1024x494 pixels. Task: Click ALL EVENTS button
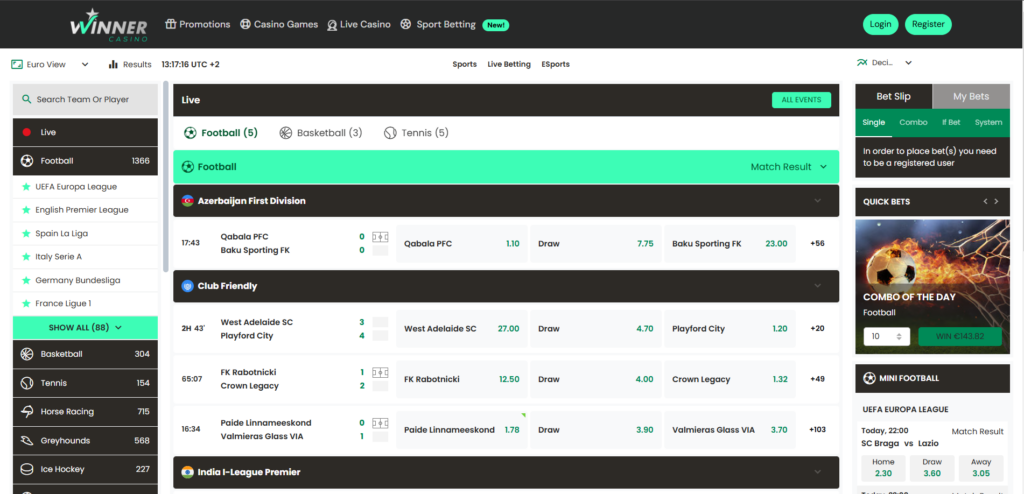click(x=801, y=100)
